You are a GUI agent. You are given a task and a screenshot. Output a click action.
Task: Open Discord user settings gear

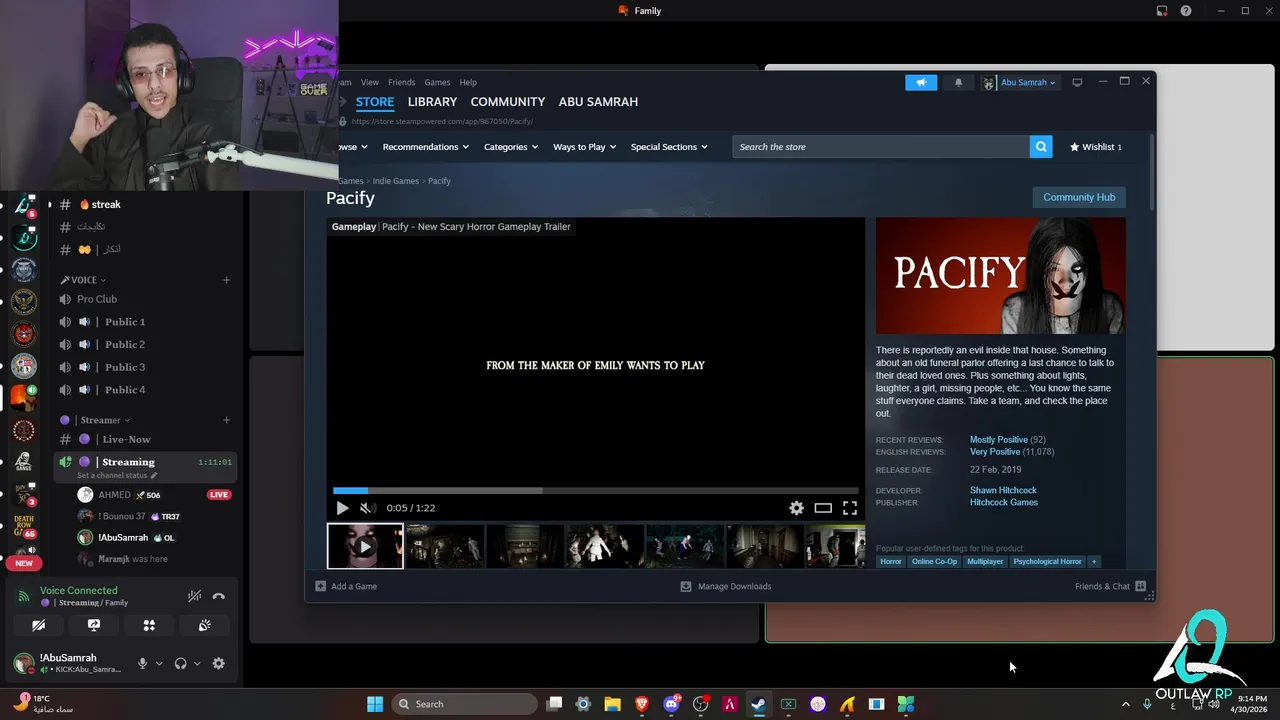[x=218, y=663]
